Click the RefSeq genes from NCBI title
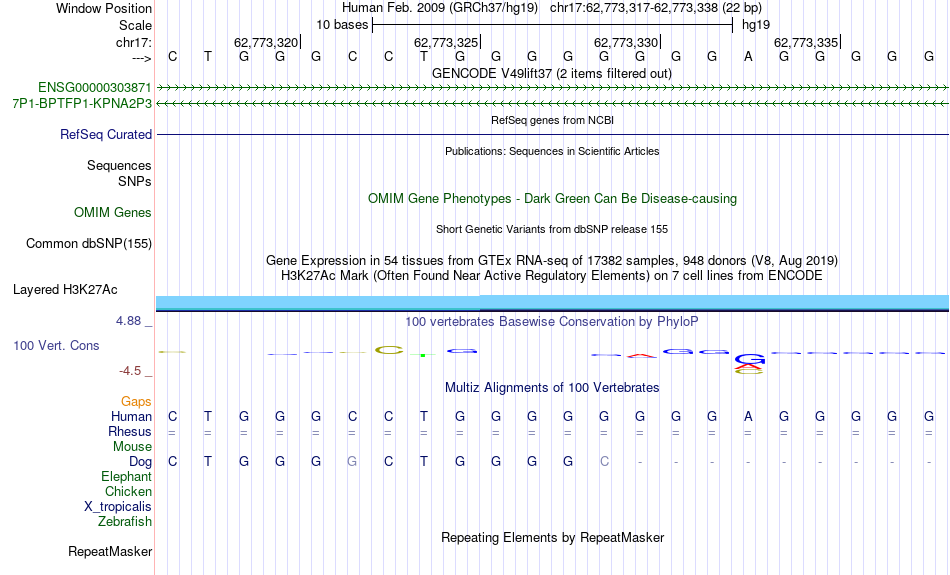Screen dimensions: 950x575 click(552, 120)
